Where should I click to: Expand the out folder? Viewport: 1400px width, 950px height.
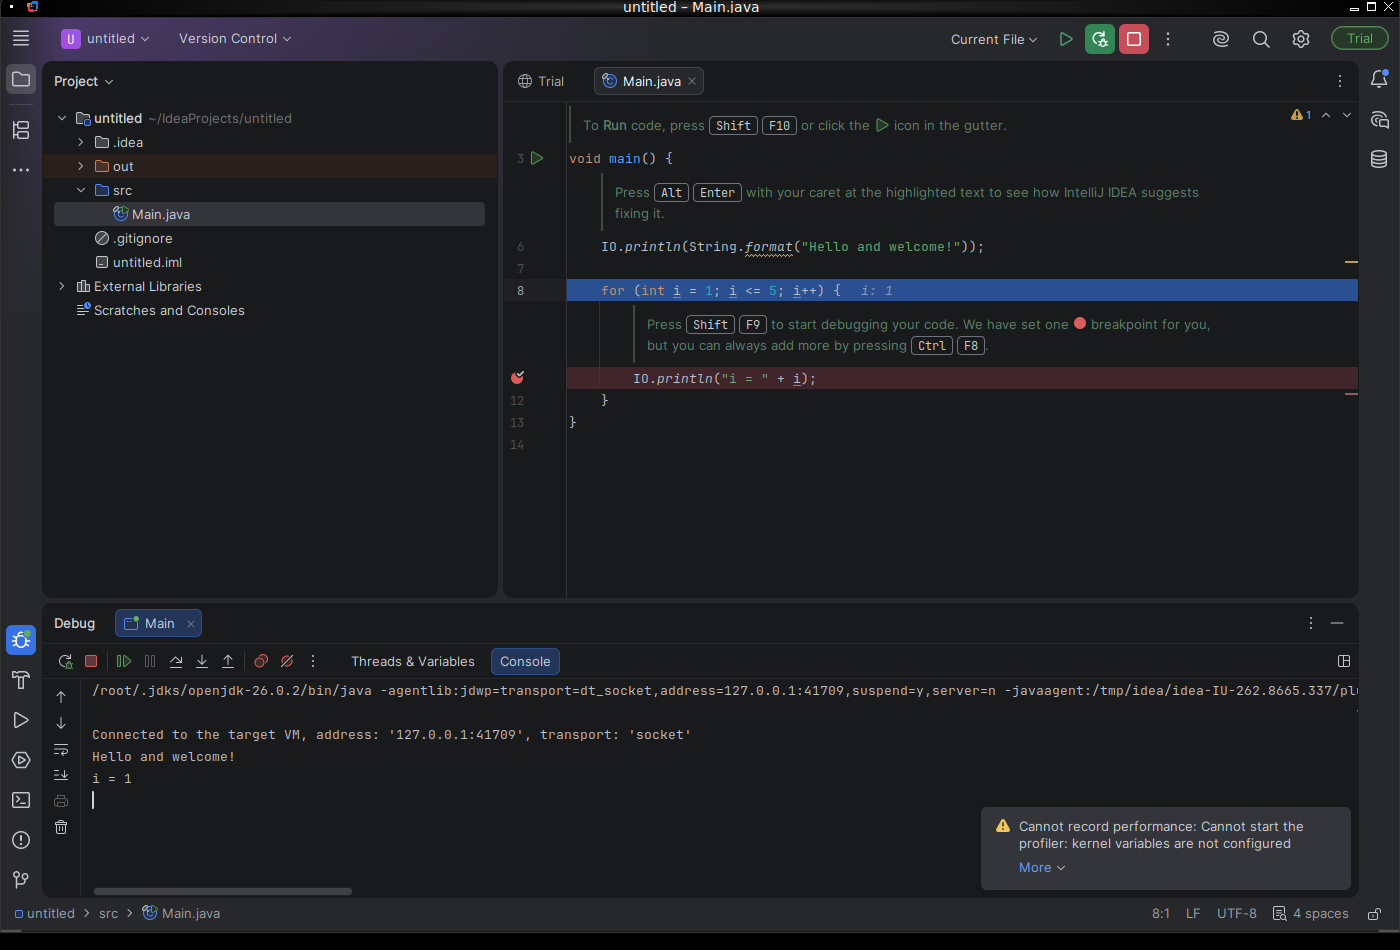81,166
